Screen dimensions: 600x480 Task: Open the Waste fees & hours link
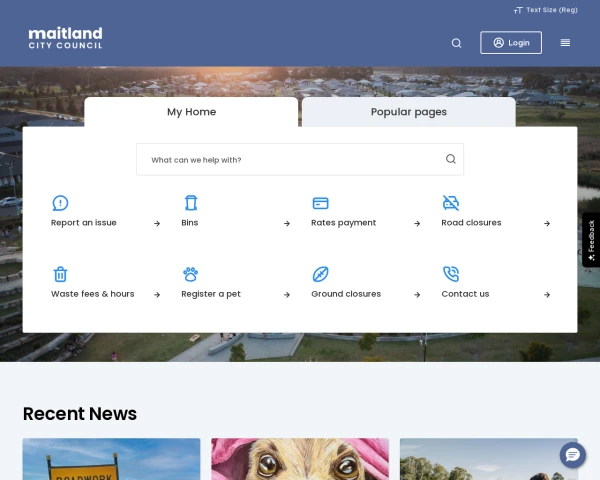[93, 294]
